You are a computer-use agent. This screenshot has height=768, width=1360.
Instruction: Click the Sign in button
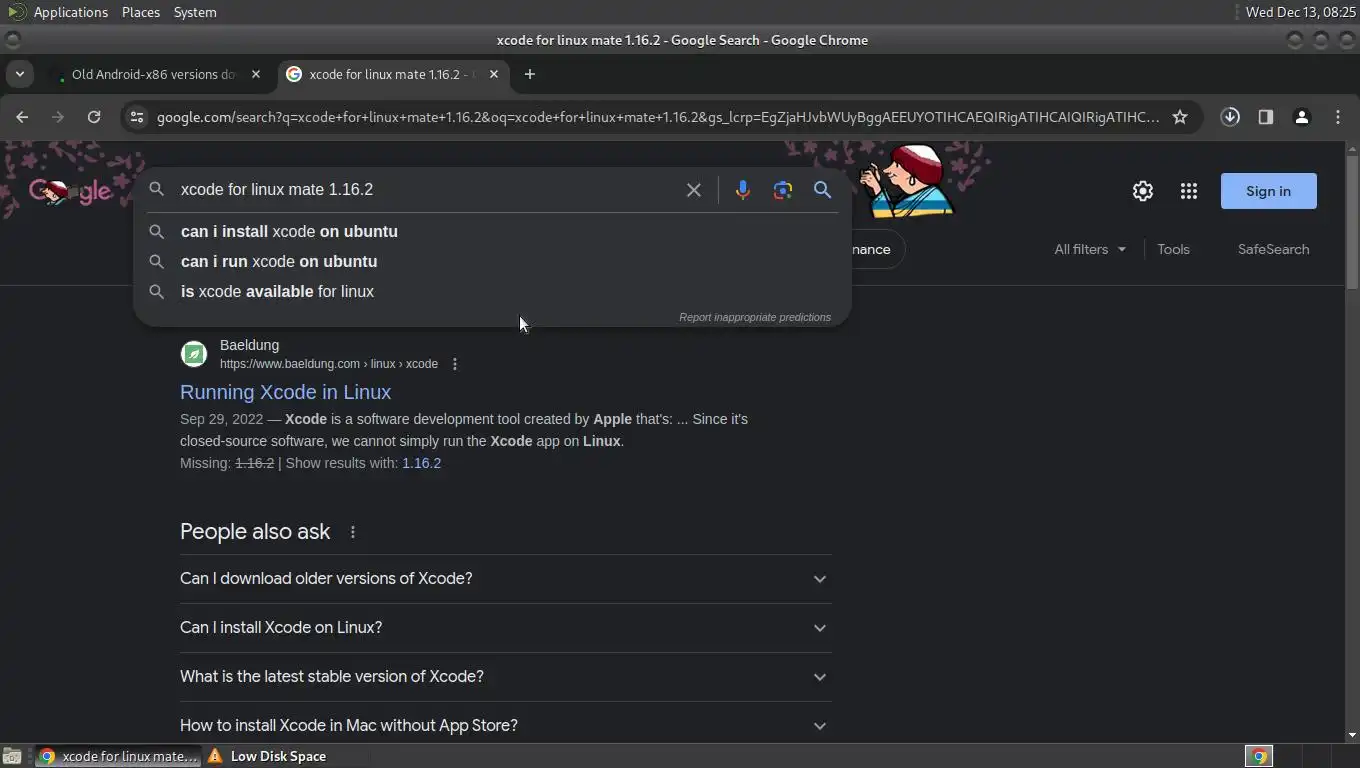(x=1268, y=191)
